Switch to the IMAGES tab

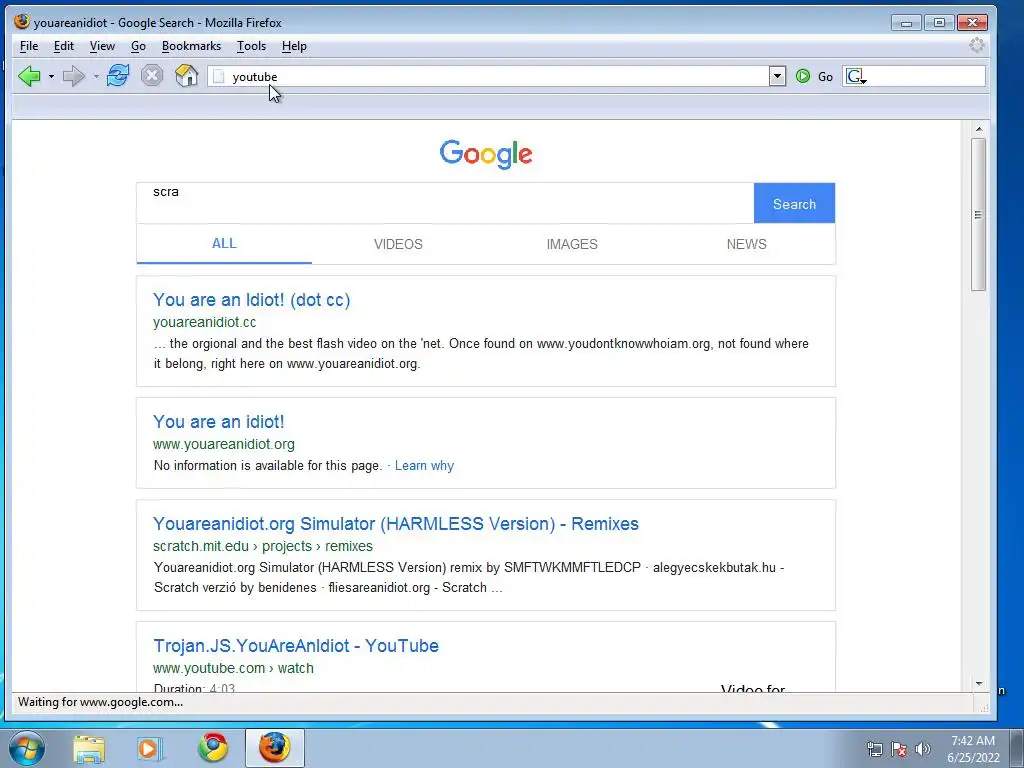pyautogui.click(x=572, y=244)
